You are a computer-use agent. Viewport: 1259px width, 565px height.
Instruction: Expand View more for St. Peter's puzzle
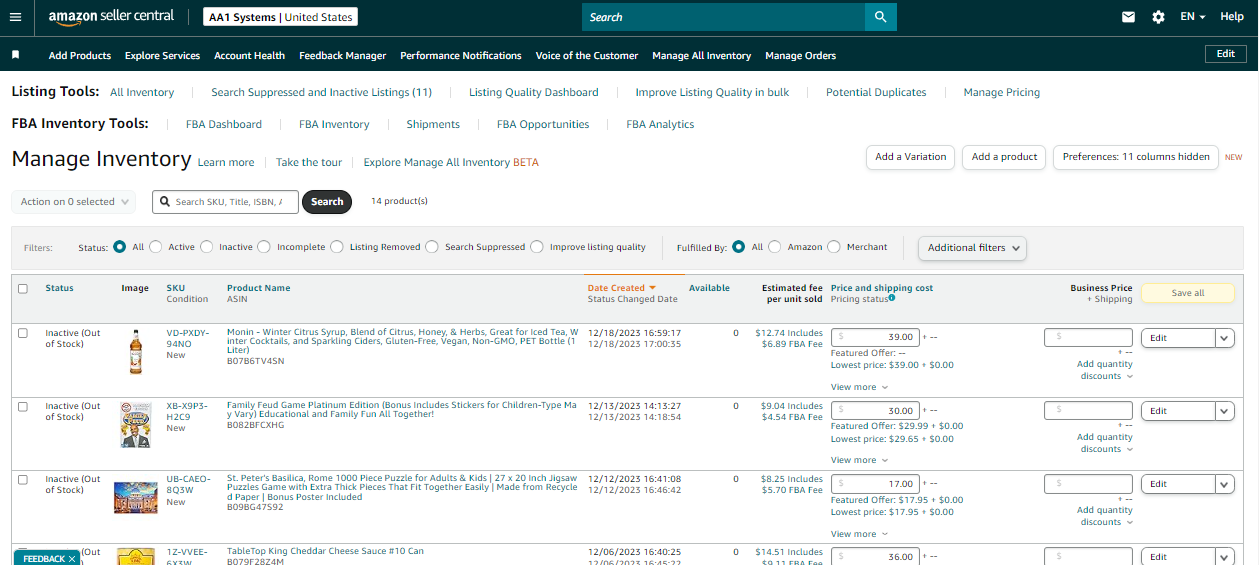859,534
